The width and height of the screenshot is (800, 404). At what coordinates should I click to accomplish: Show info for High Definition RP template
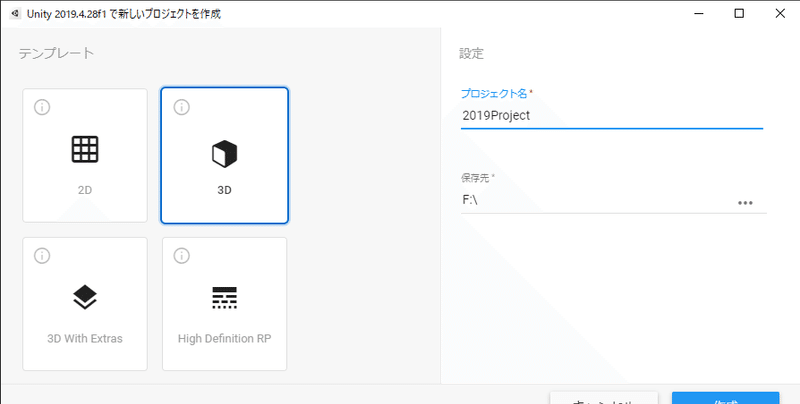[182, 256]
